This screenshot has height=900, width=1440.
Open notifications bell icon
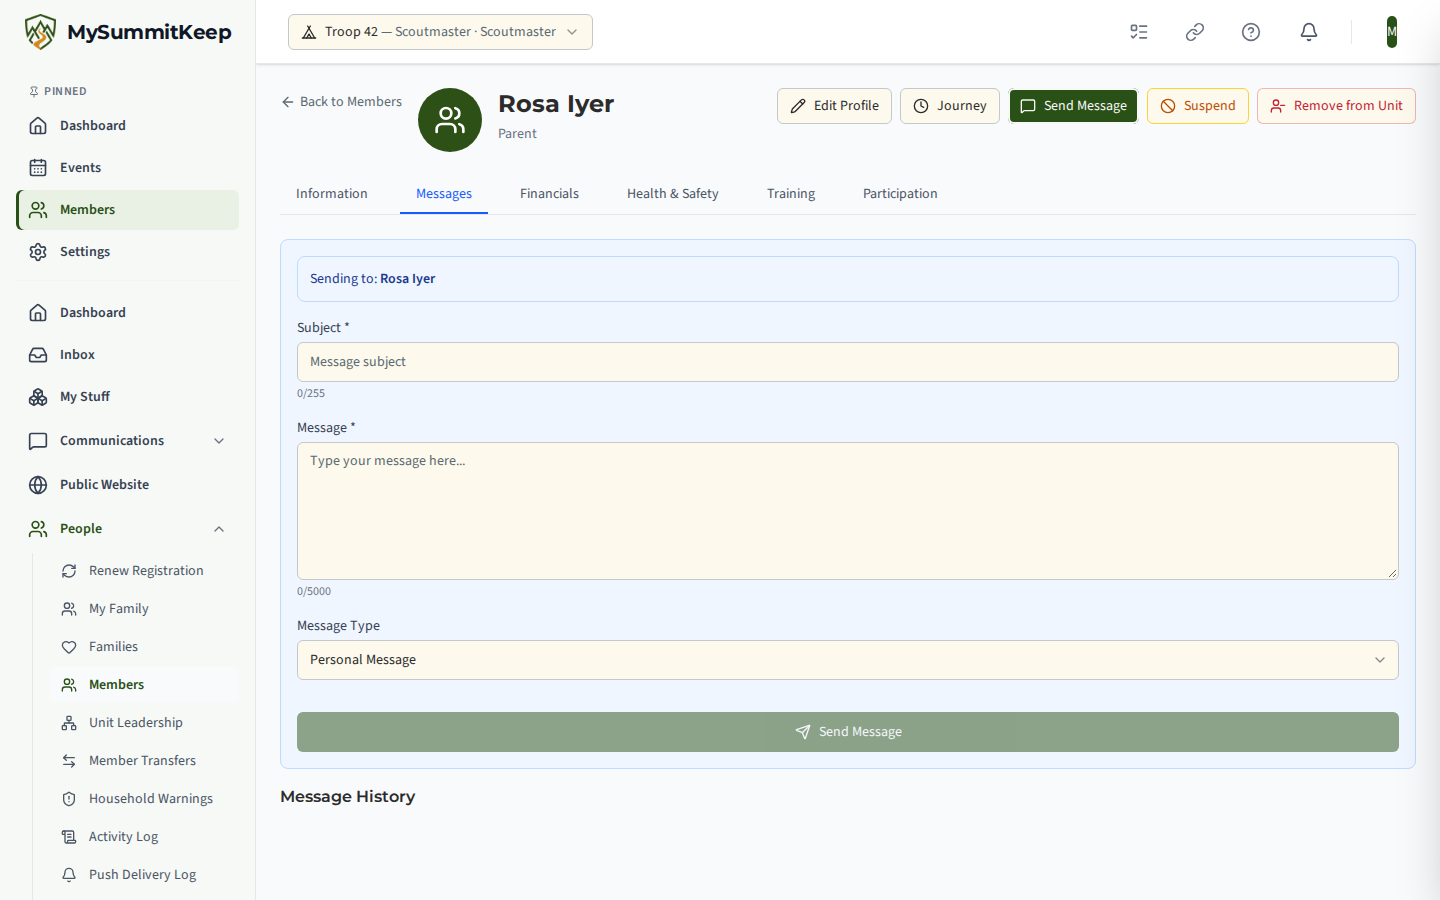(1309, 32)
